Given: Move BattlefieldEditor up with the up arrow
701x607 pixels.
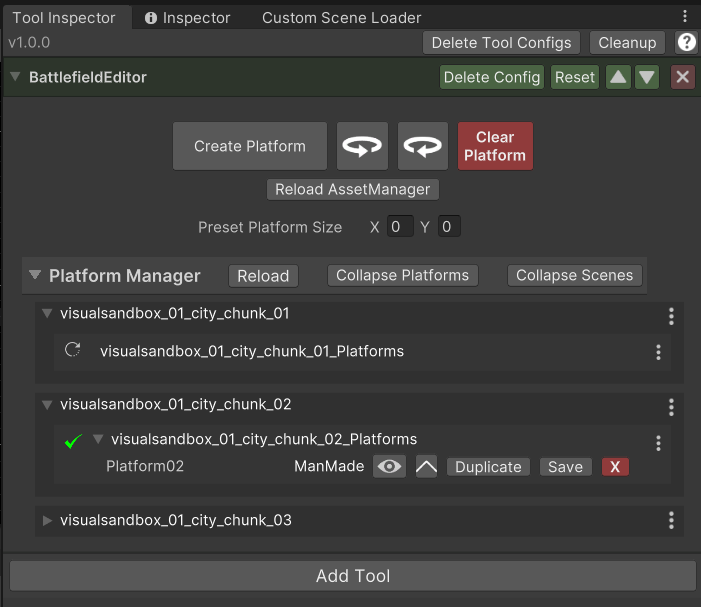Looking at the screenshot, I should point(618,77).
